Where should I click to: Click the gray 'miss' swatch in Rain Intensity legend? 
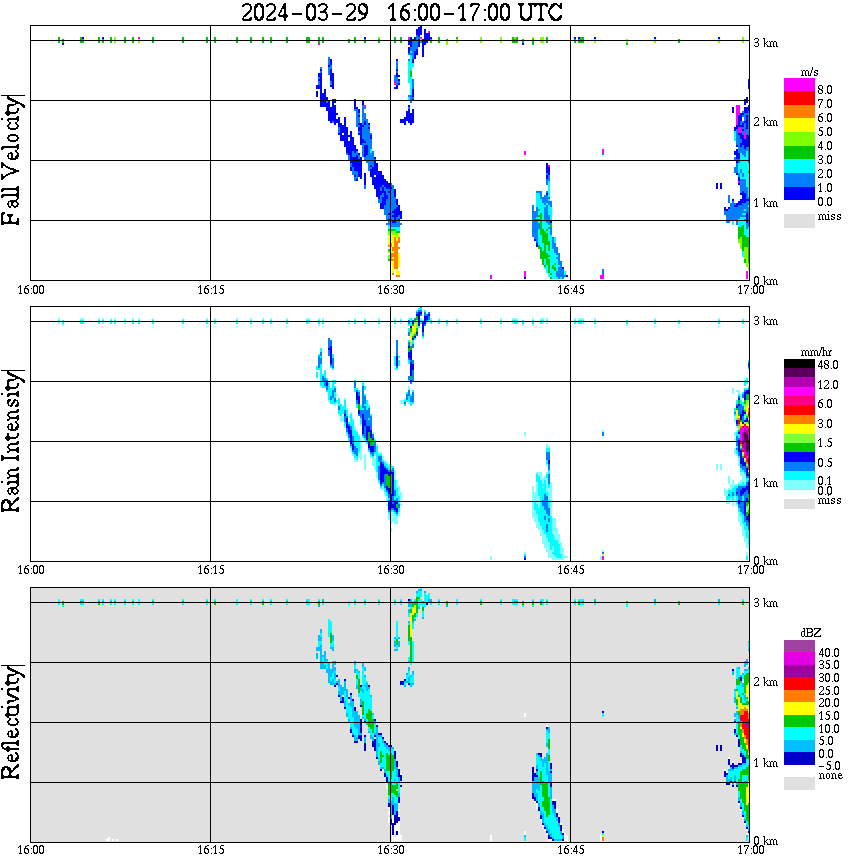point(799,504)
